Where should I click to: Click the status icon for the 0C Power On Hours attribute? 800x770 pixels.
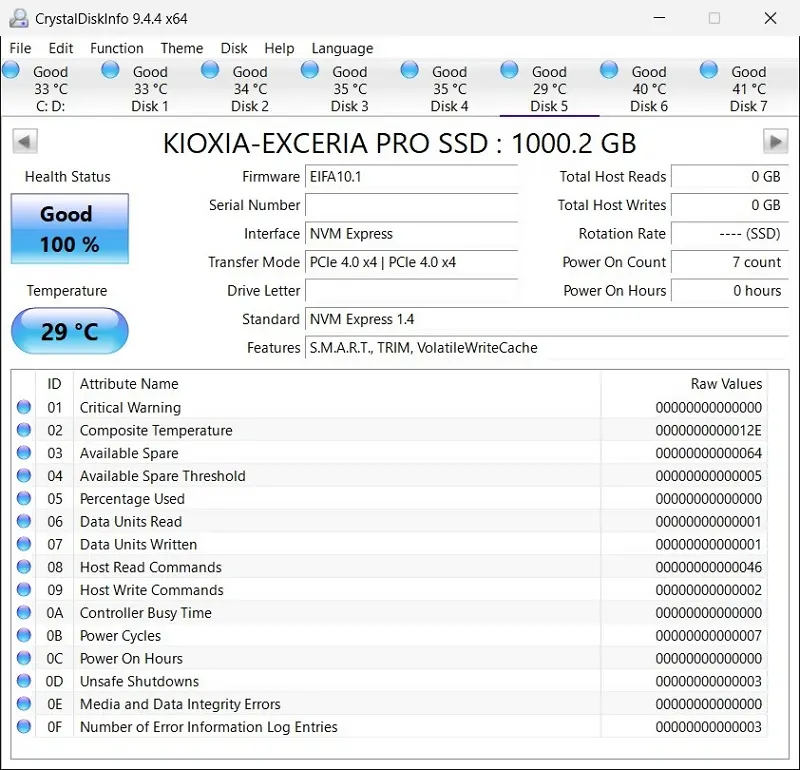tap(24, 658)
